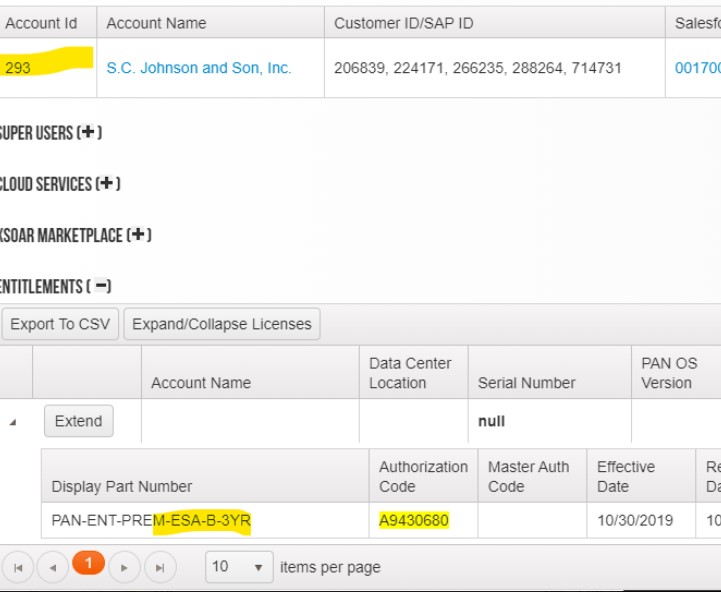Sort by Data Center Location column header
Image resolution: width=721 pixels, height=592 pixels.
(x=410, y=373)
